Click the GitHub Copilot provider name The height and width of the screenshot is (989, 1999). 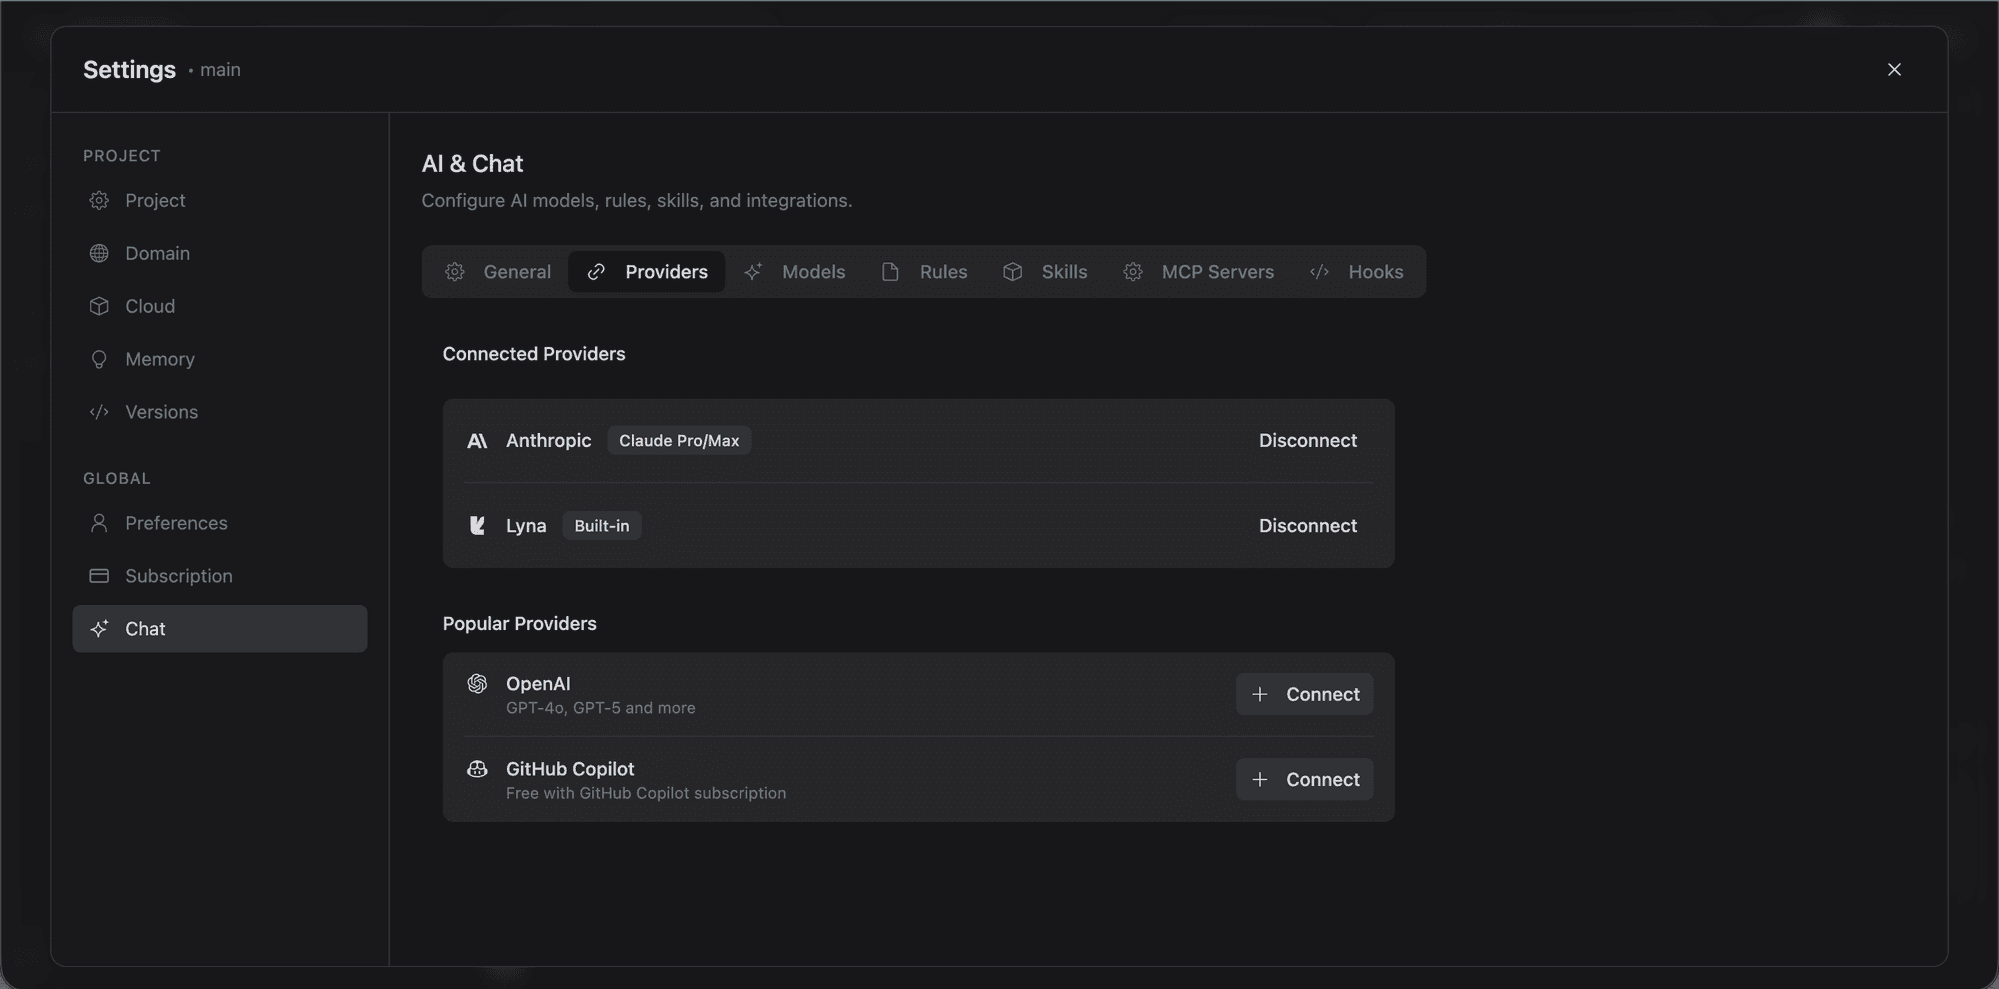tap(570, 769)
